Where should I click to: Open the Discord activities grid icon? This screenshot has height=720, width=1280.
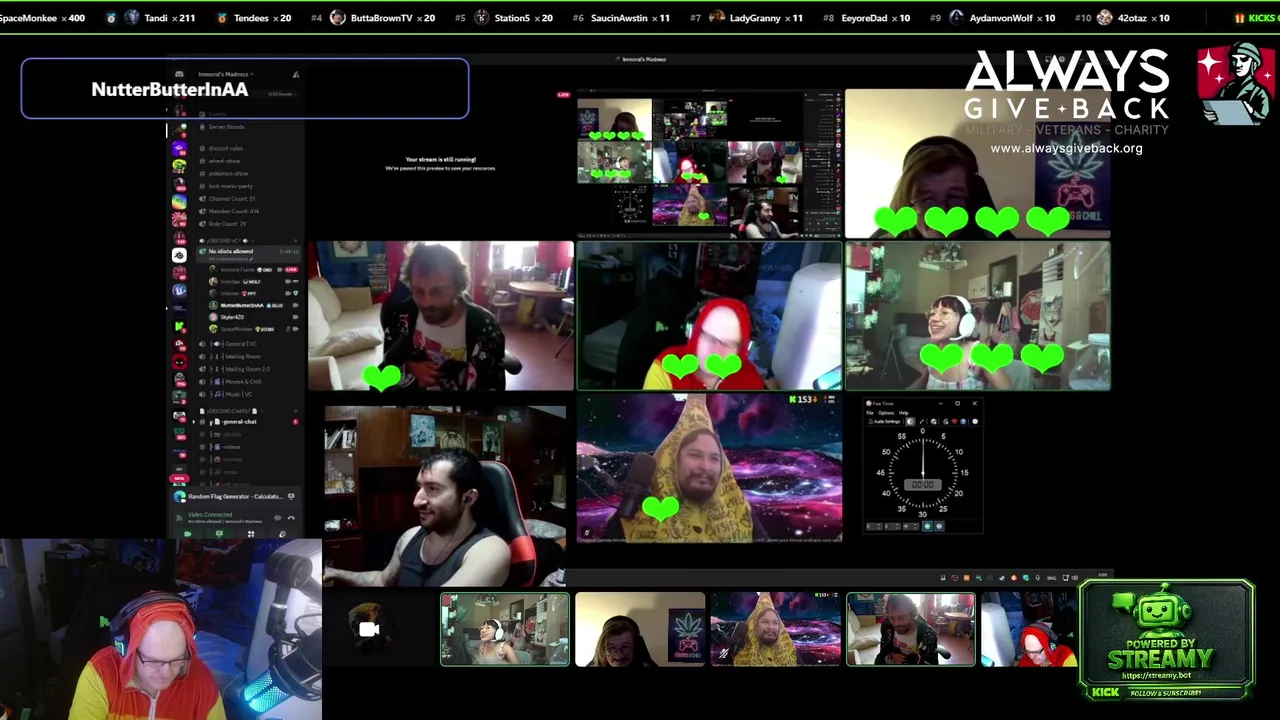[x=251, y=534]
